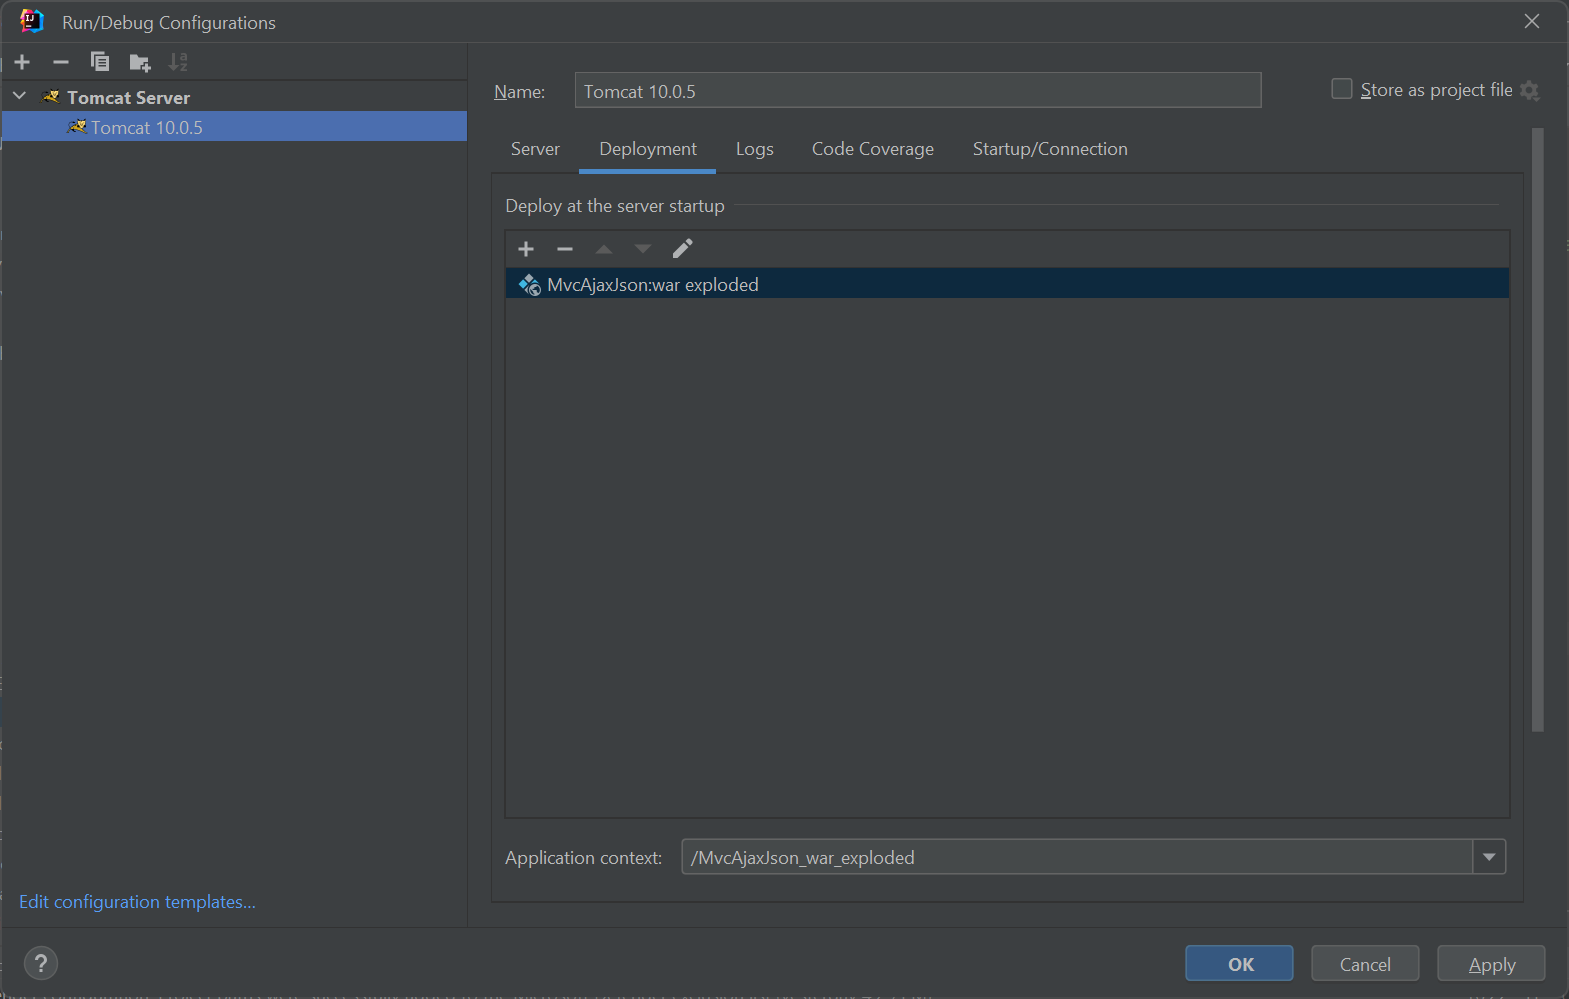Sort configurations alphabetically icon
Image resolution: width=1569 pixels, height=999 pixels.
(178, 62)
